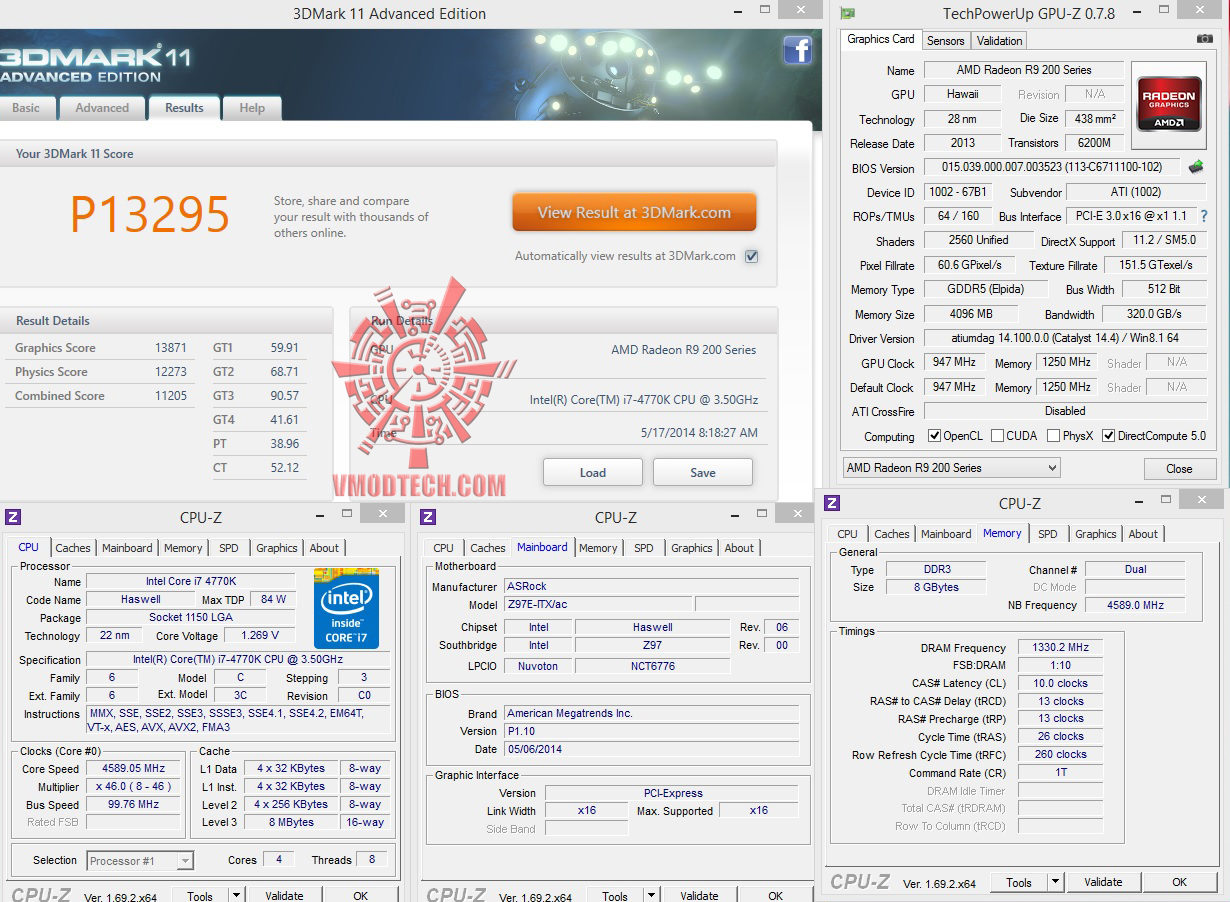
Task: Click the Physics Score value 12273
Action: pyautogui.click(x=170, y=372)
